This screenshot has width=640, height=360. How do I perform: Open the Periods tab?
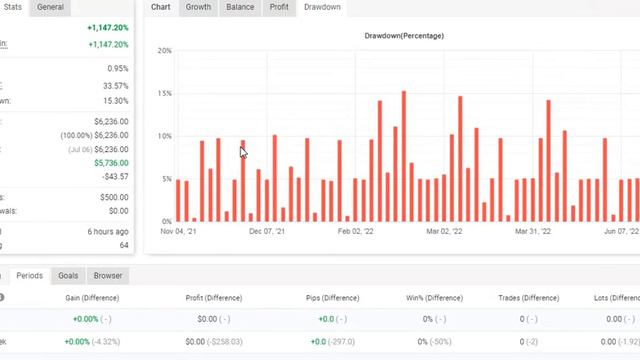[x=29, y=276]
